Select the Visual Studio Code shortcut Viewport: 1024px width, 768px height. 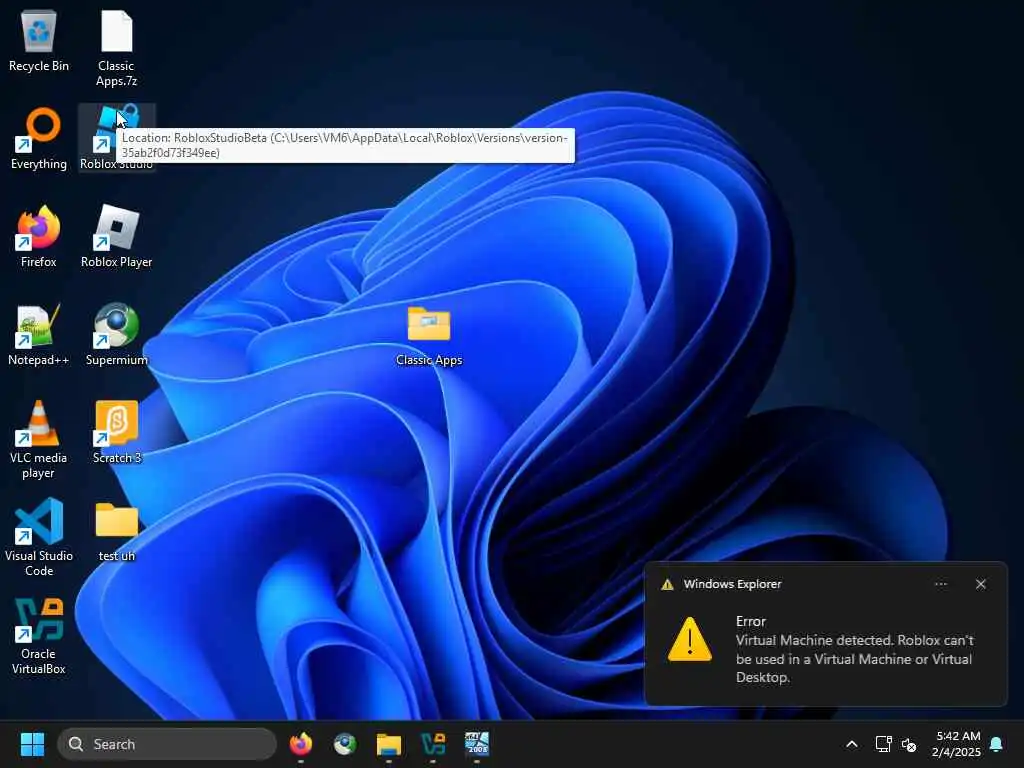click(x=39, y=537)
